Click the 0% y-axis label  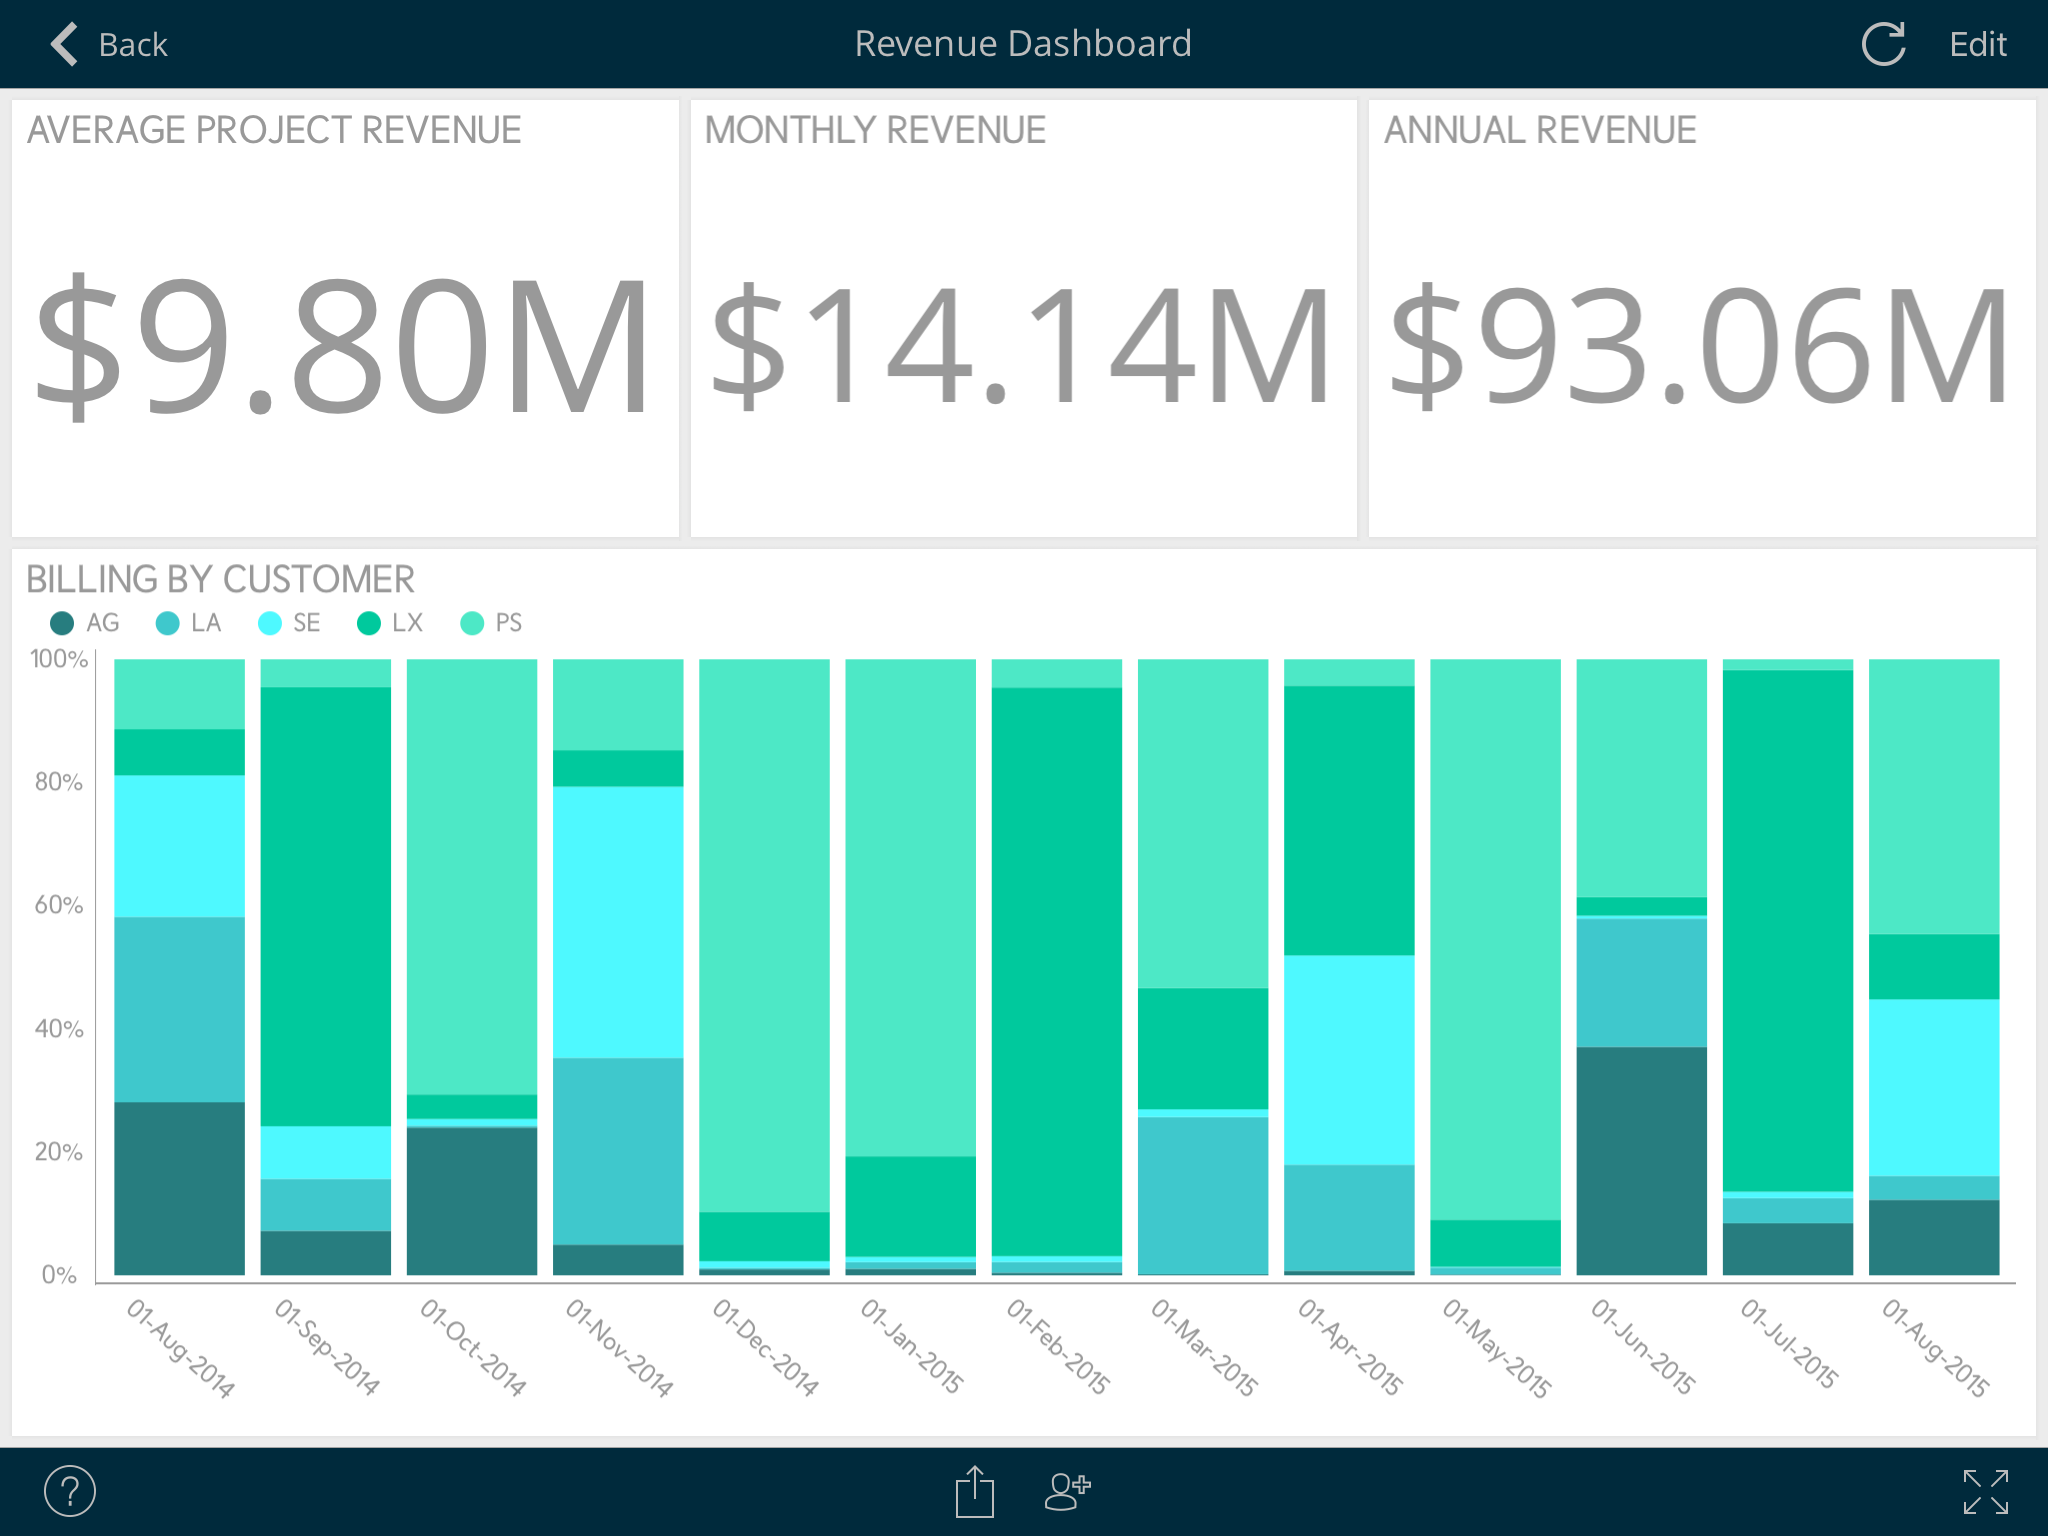click(59, 1275)
